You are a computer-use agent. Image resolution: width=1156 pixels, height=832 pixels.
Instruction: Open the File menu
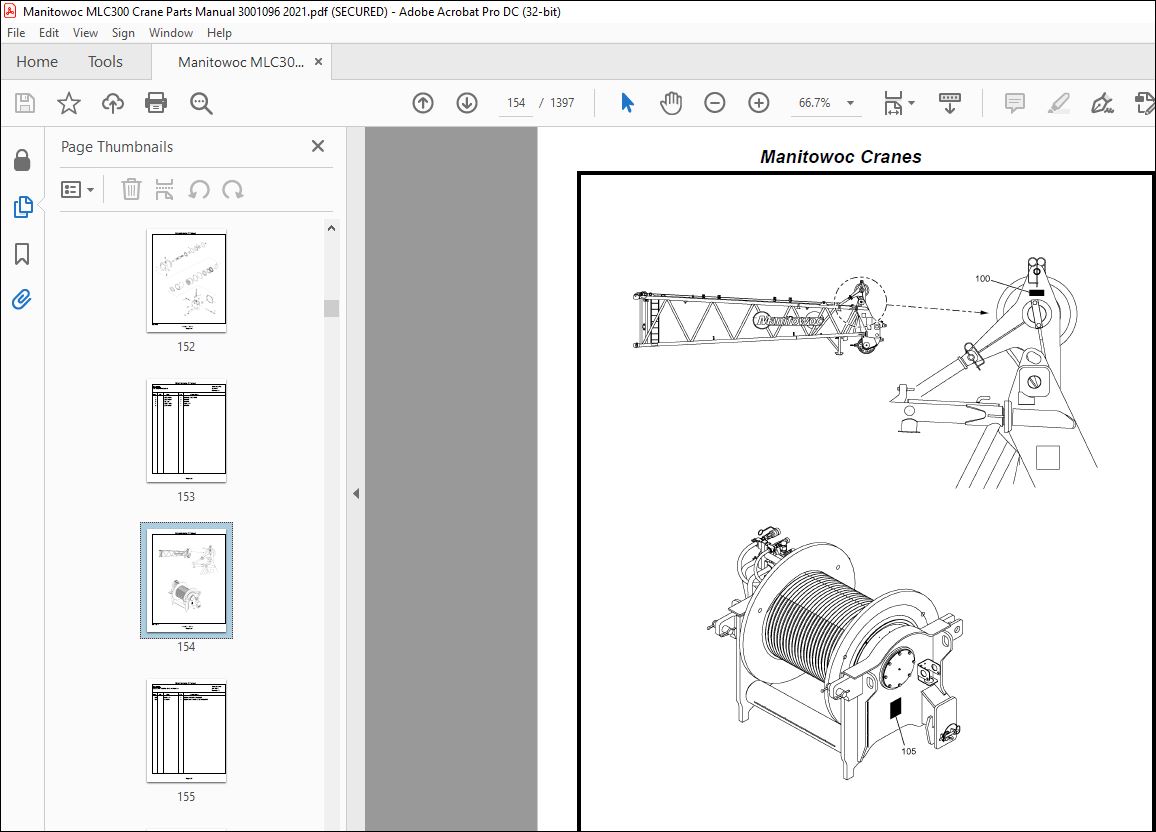[15, 32]
